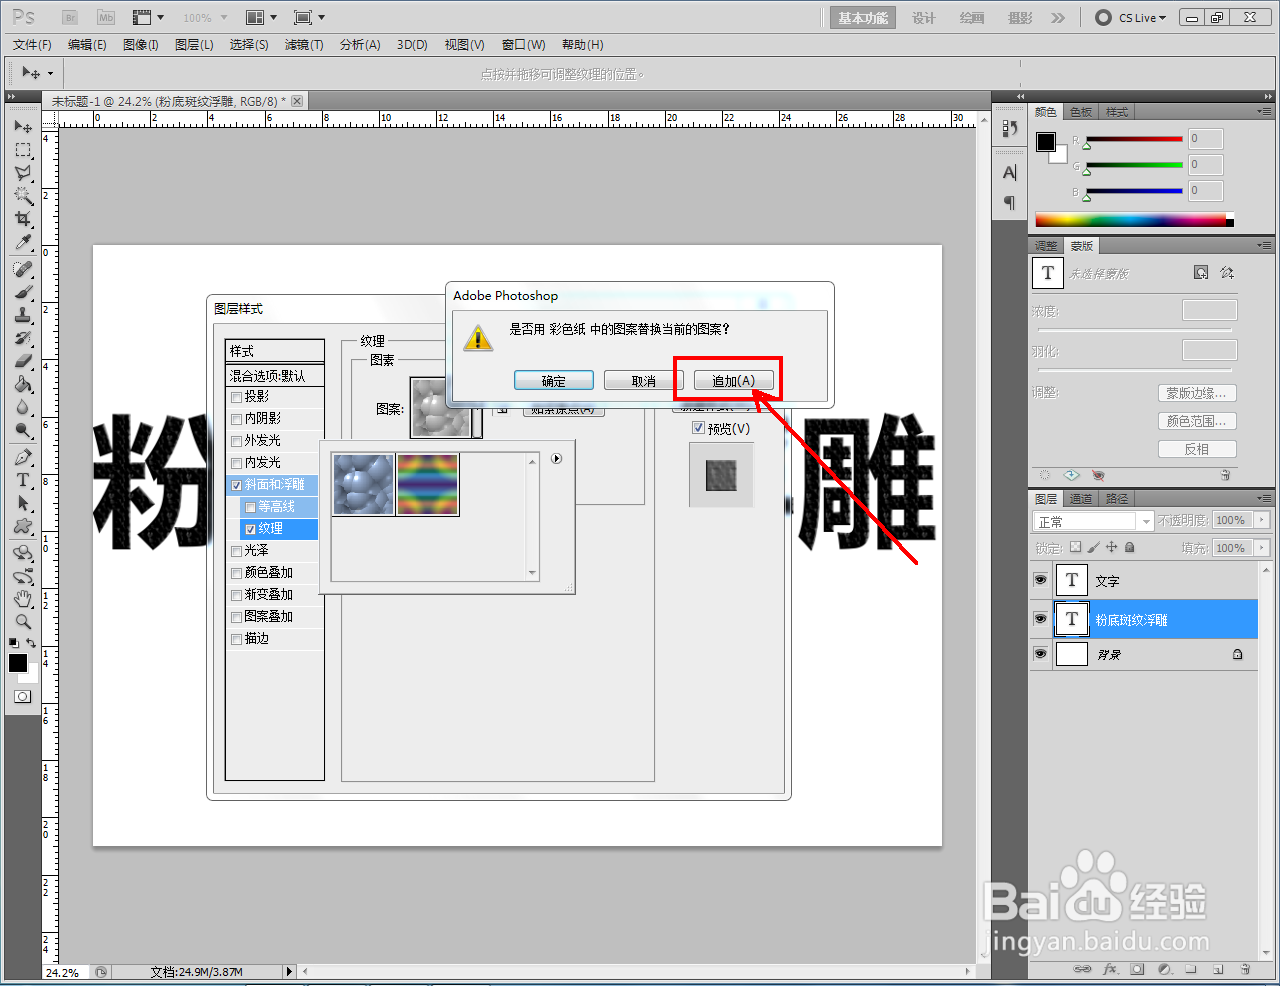Hide the 文字 layer eye icon

[1040, 580]
